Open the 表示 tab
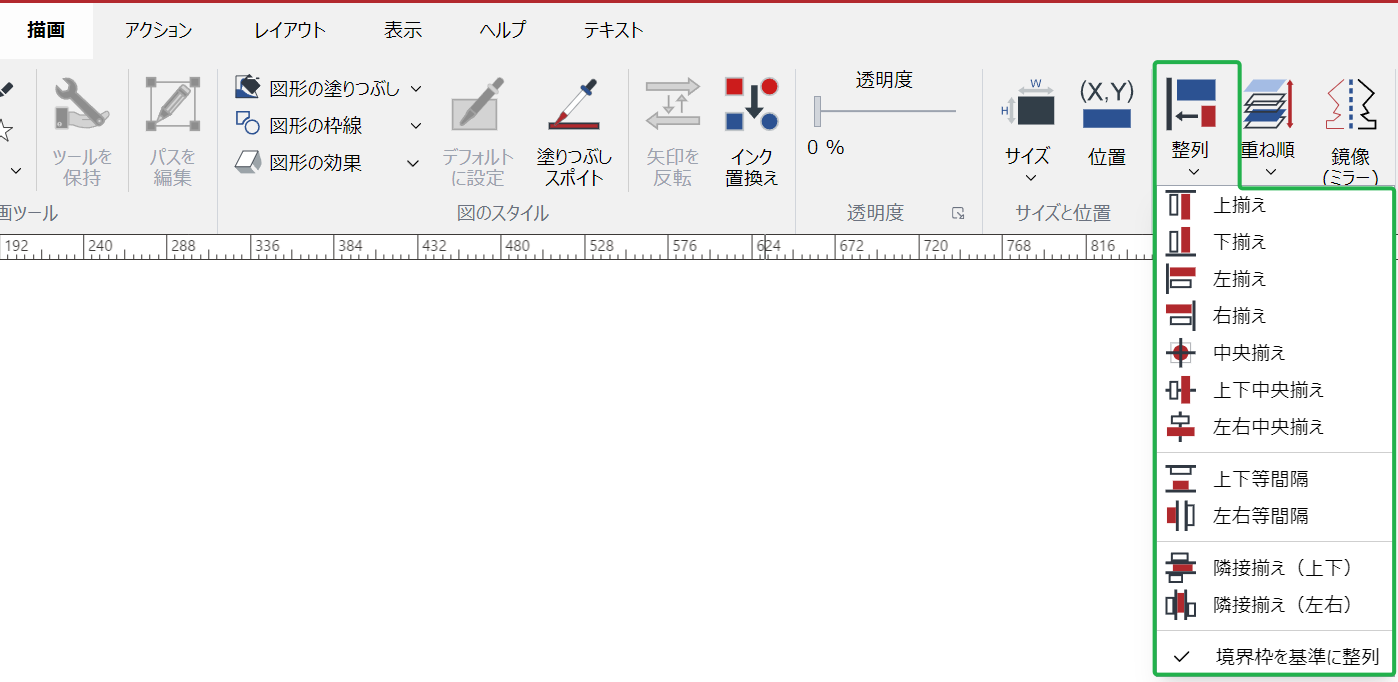1398x682 pixels. (403, 30)
